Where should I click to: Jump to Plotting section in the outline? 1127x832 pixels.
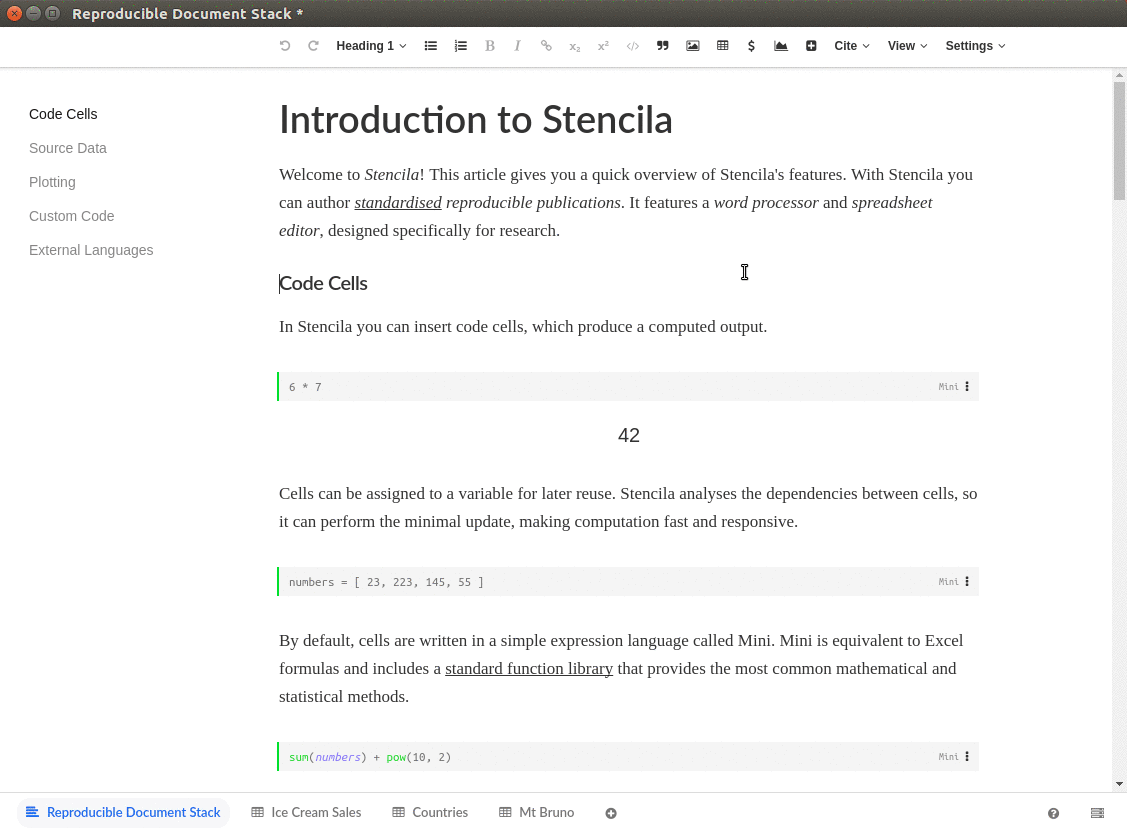(52, 182)
